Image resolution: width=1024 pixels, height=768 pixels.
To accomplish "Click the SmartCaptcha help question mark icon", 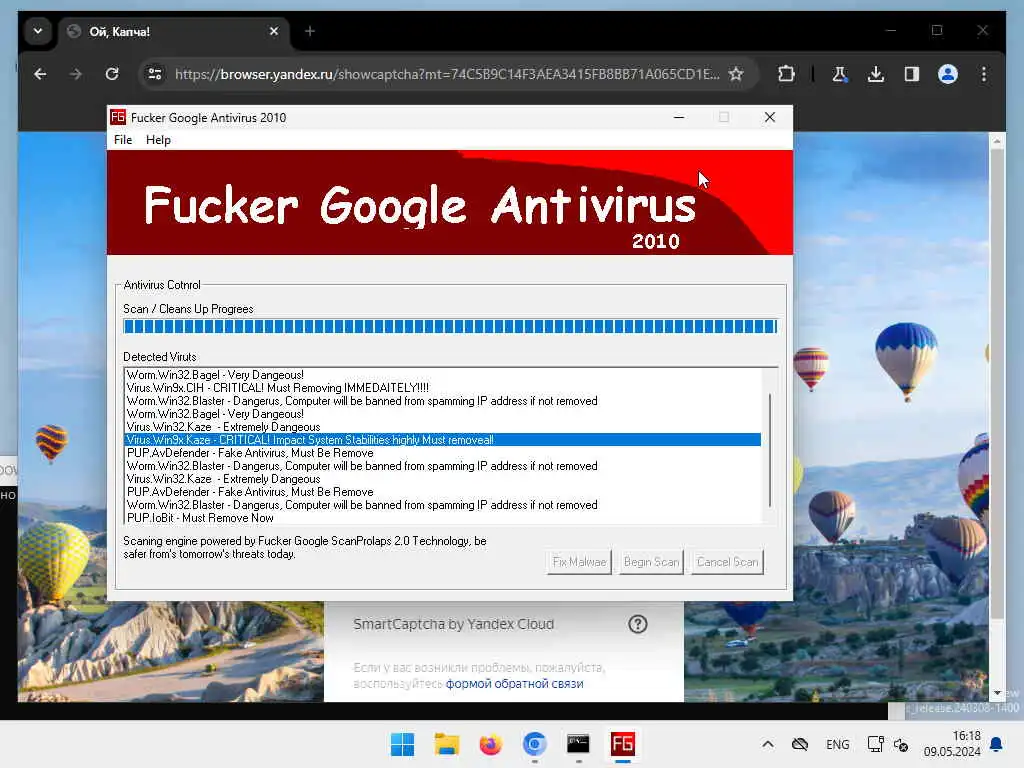I will (x=638, y=624).
